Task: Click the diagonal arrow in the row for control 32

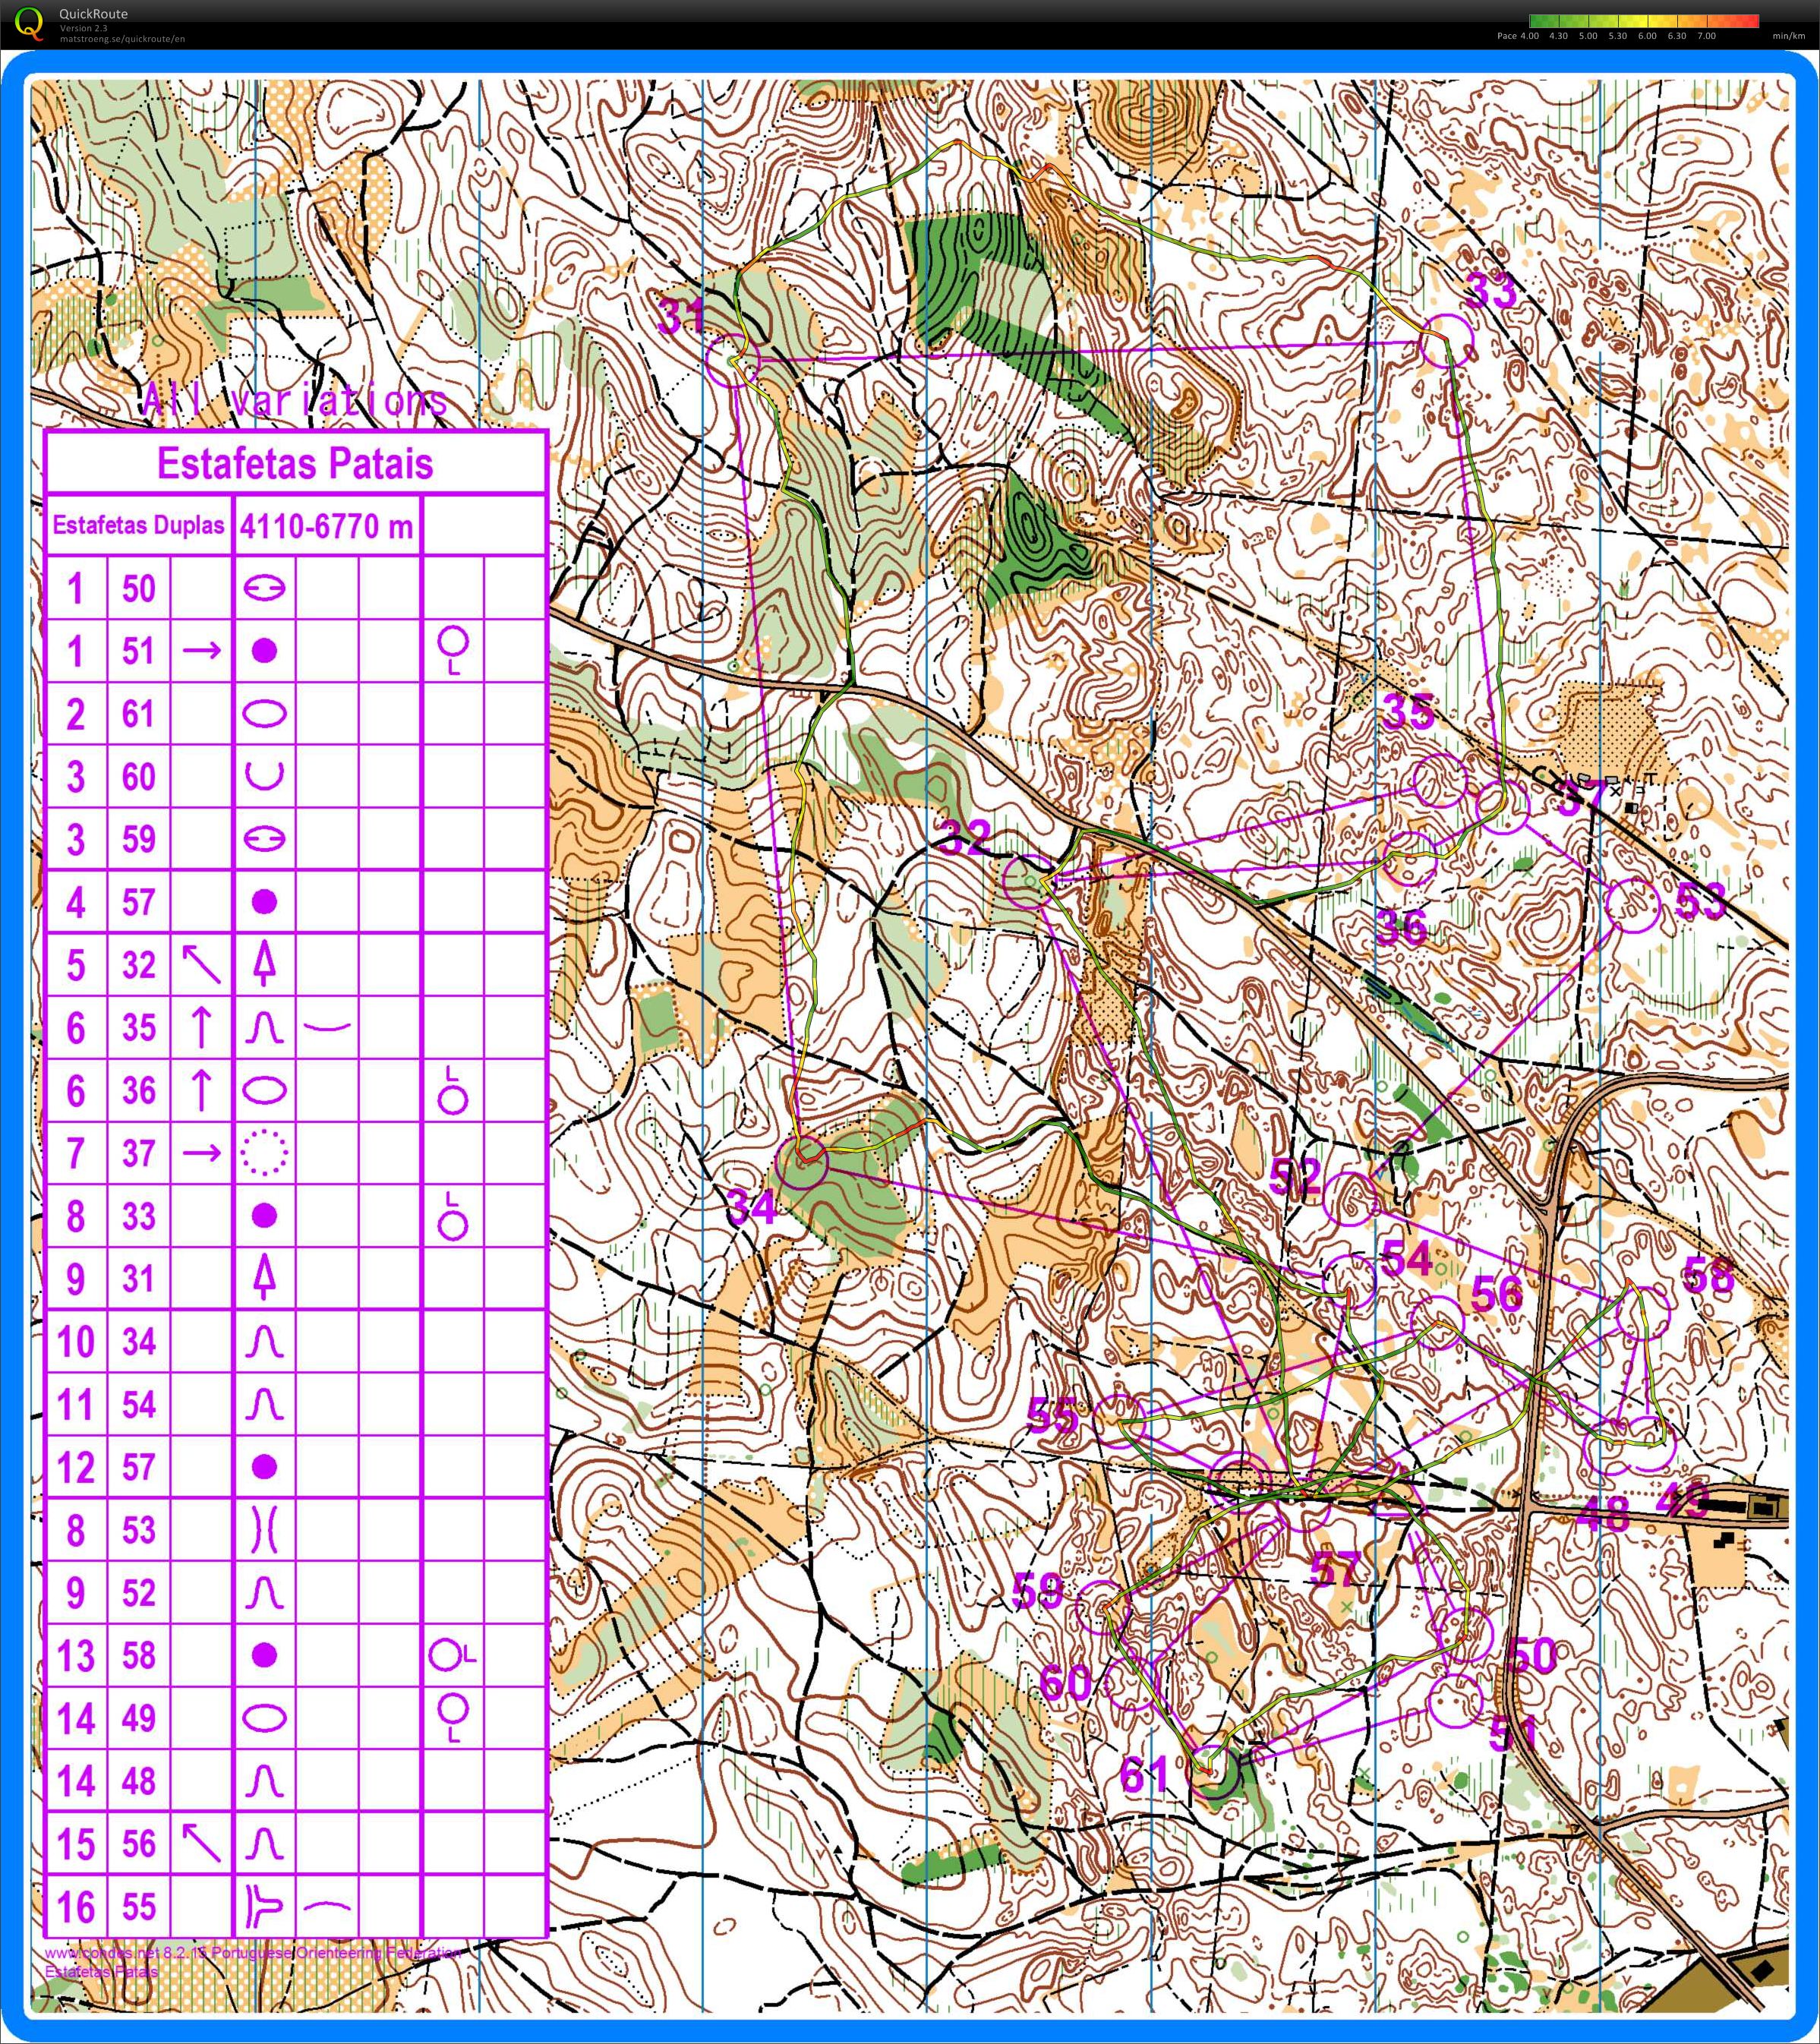Action: pyautogui.click(x=201, y=964)
